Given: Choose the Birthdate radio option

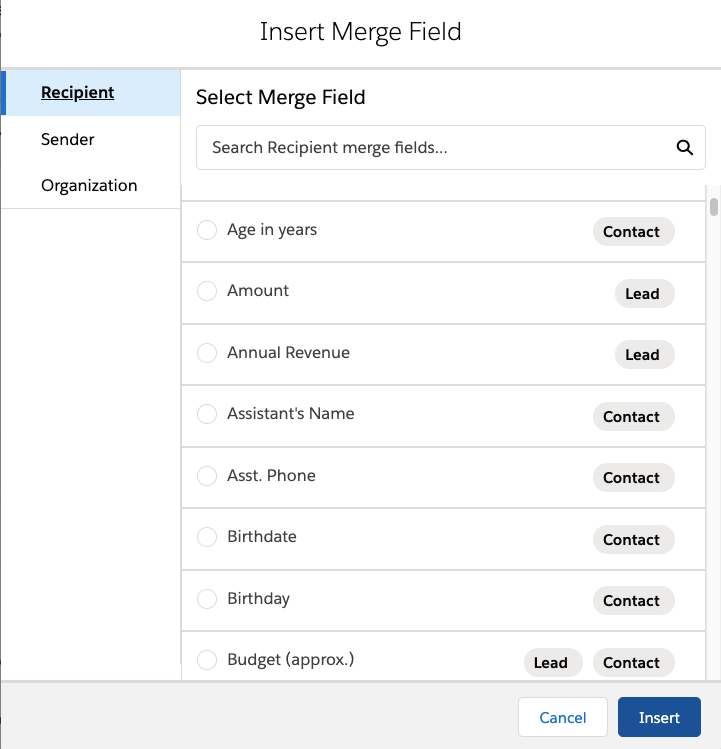Looking at the screenshot, I should point(207,537).
